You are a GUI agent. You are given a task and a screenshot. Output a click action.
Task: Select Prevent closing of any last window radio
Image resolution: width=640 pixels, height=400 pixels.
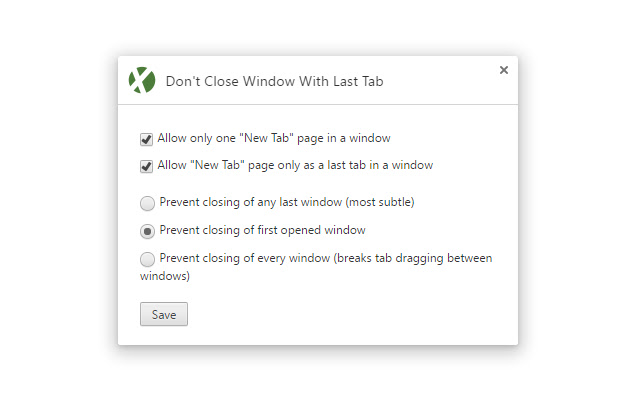click(148, 203)
